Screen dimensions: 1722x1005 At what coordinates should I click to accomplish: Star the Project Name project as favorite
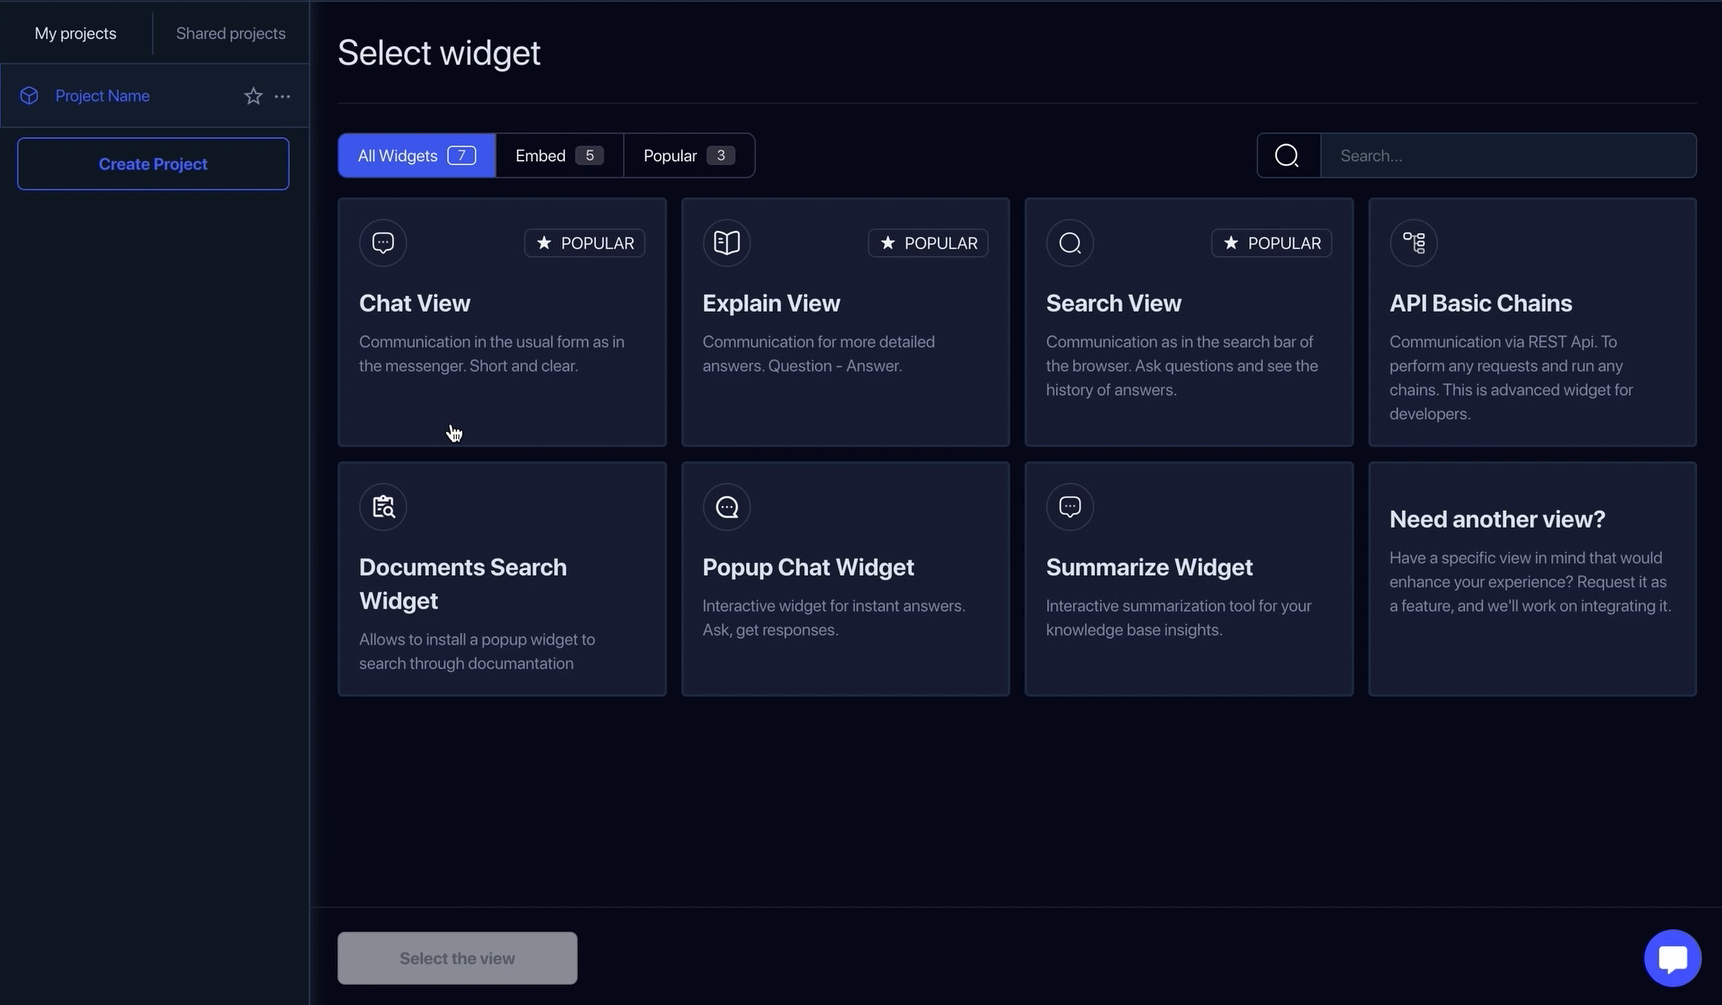coord(253,96)
